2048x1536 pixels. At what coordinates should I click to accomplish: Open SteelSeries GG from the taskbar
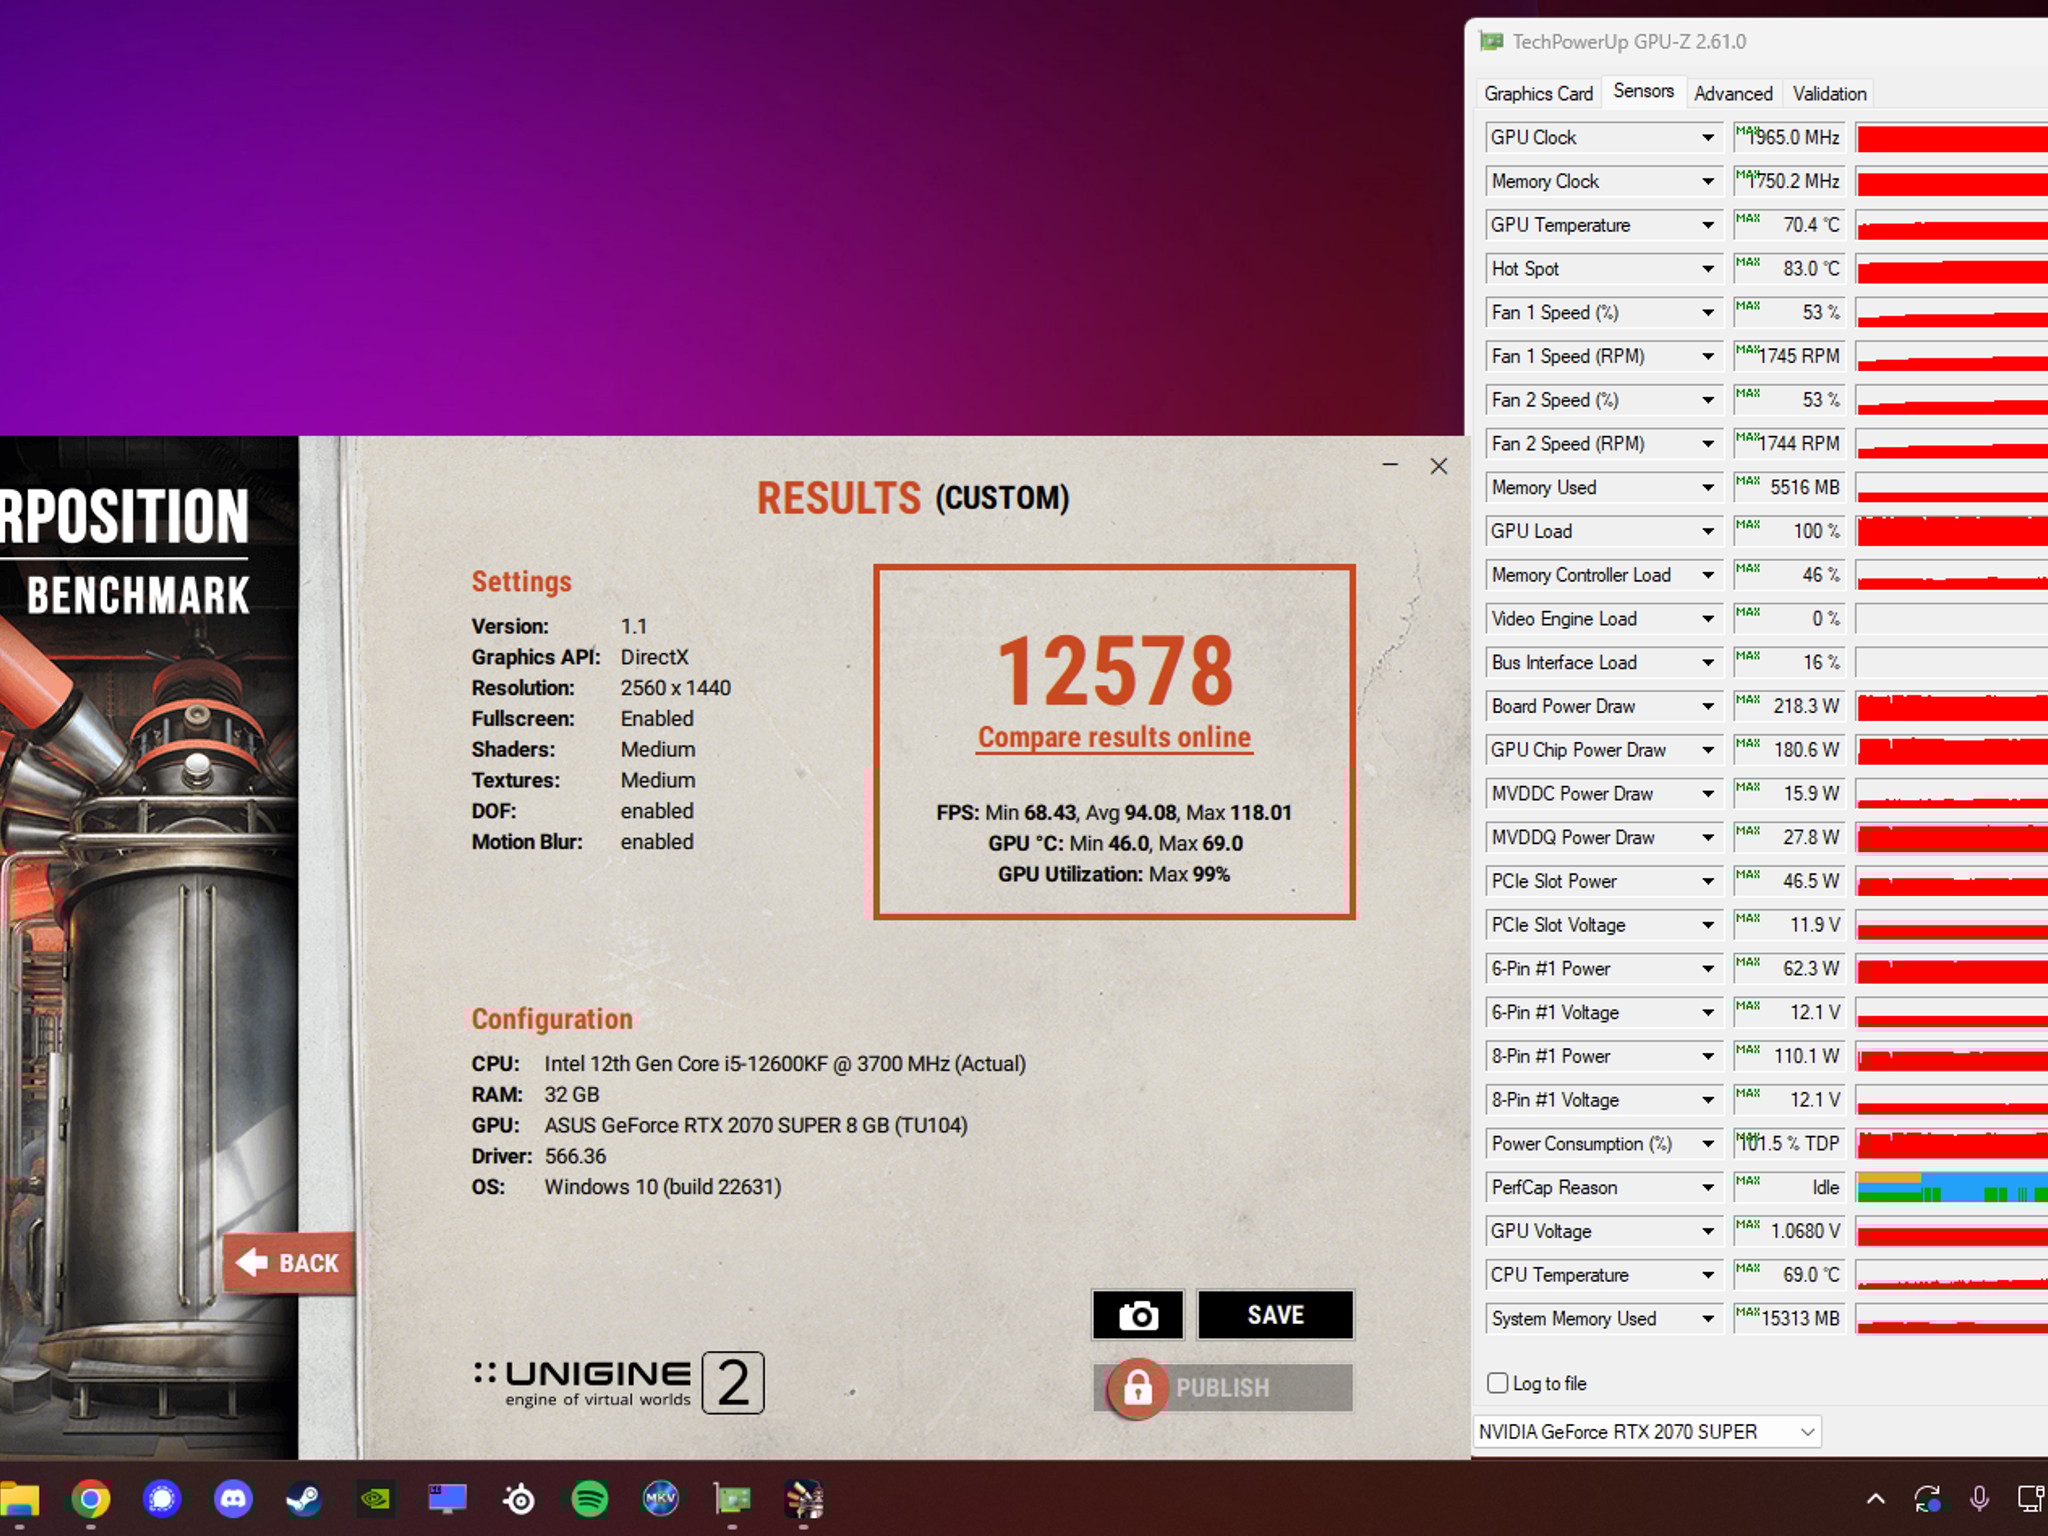(518, 1501)
